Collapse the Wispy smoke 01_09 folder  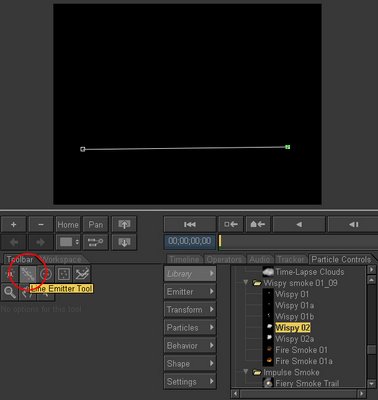246,283
